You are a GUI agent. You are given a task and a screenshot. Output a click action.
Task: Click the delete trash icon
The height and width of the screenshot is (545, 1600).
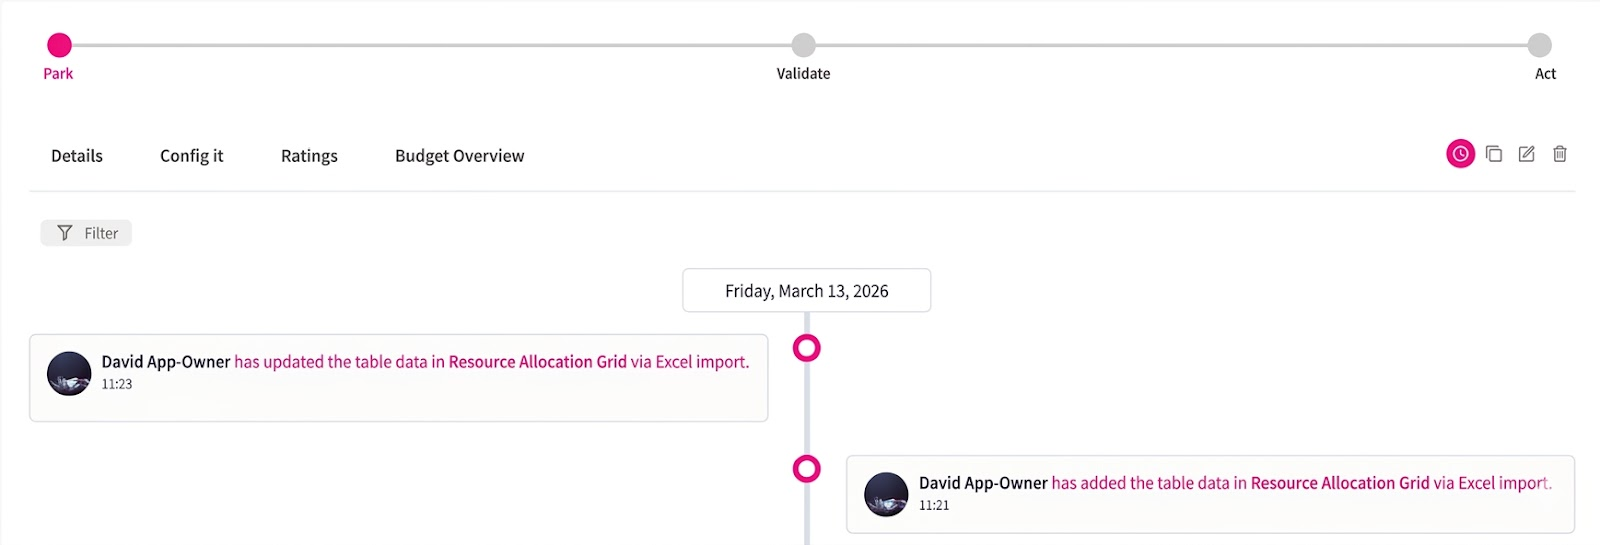click(1560, 154)
